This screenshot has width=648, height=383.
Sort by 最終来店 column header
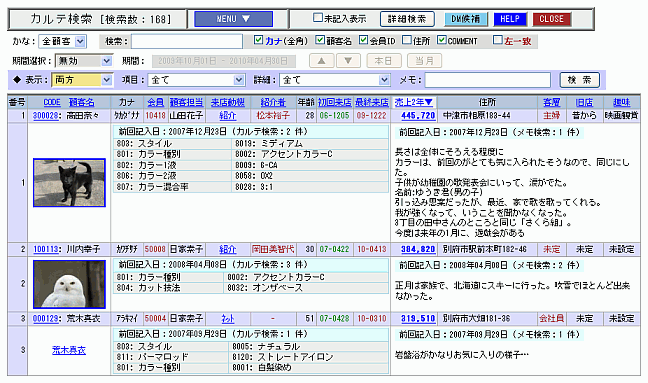[x=372, y=102]
